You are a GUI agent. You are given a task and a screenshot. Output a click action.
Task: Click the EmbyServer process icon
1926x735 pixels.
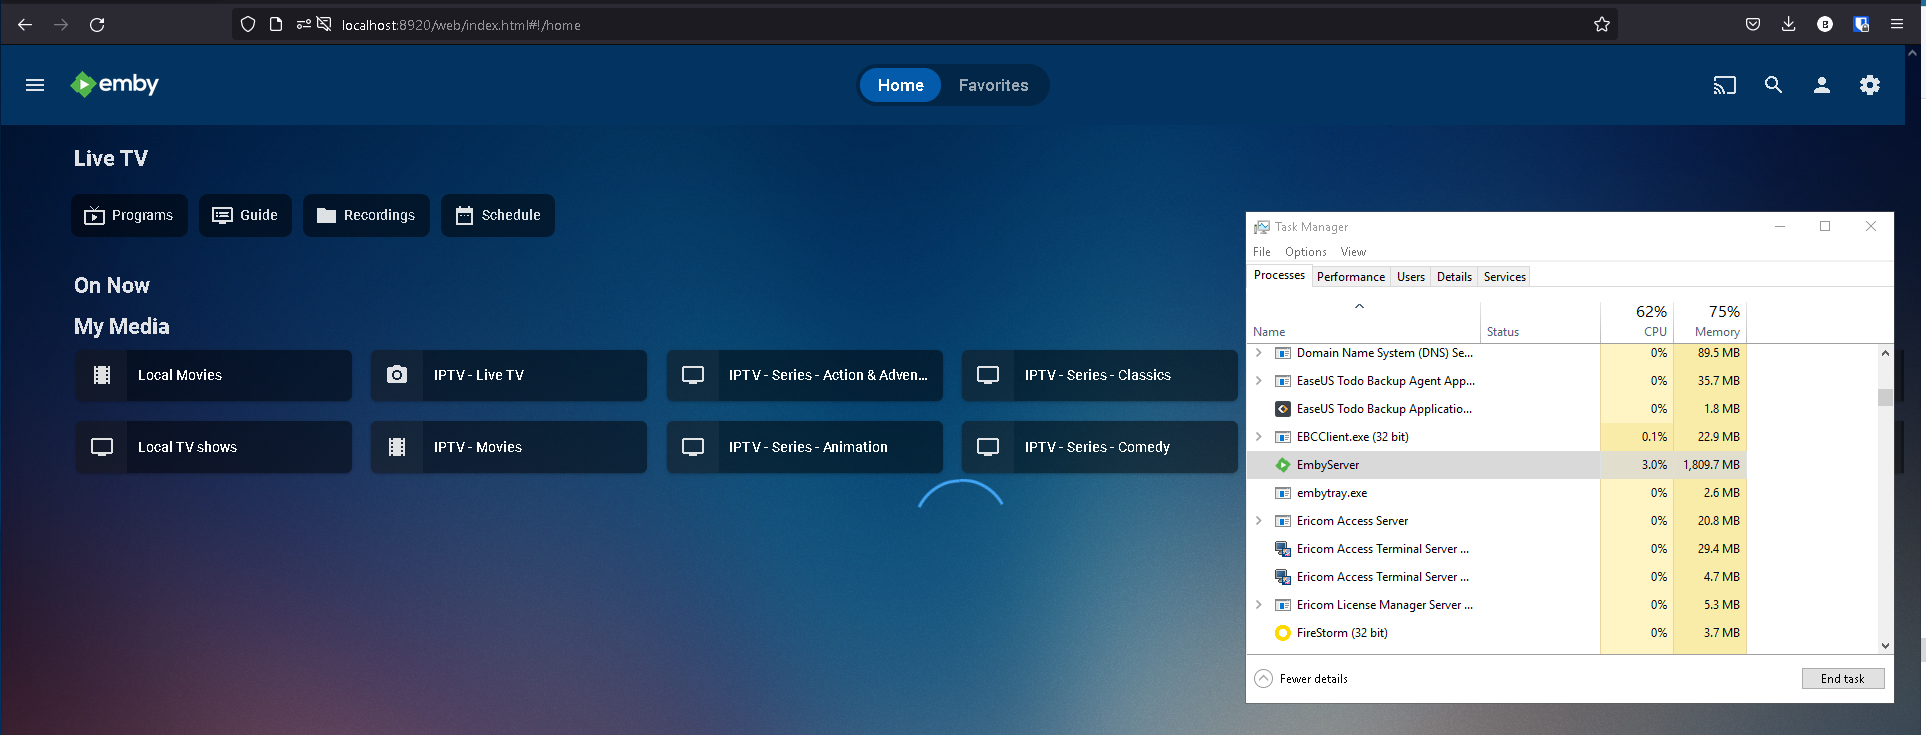[x=1283, y=465]
